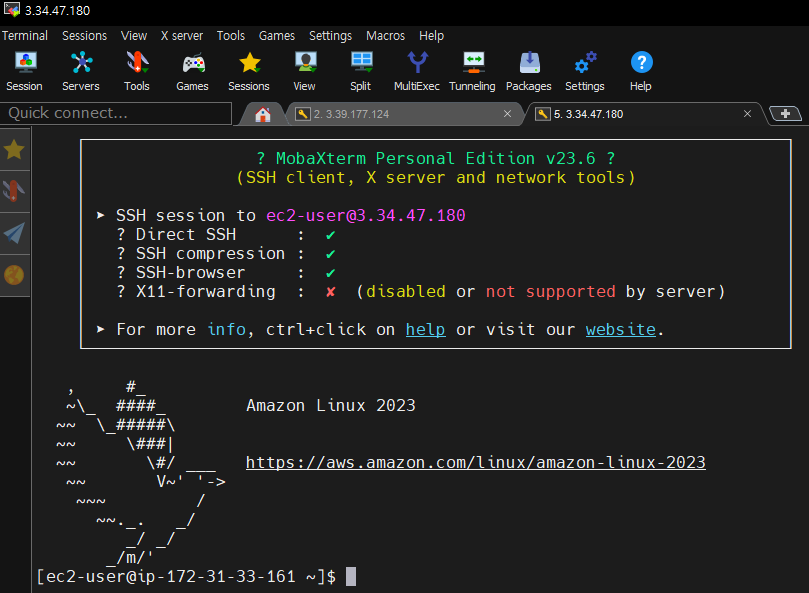Viewport: 809px width, 593px height.
Task: Add a new tab with plus button
Action: [785, 114]
